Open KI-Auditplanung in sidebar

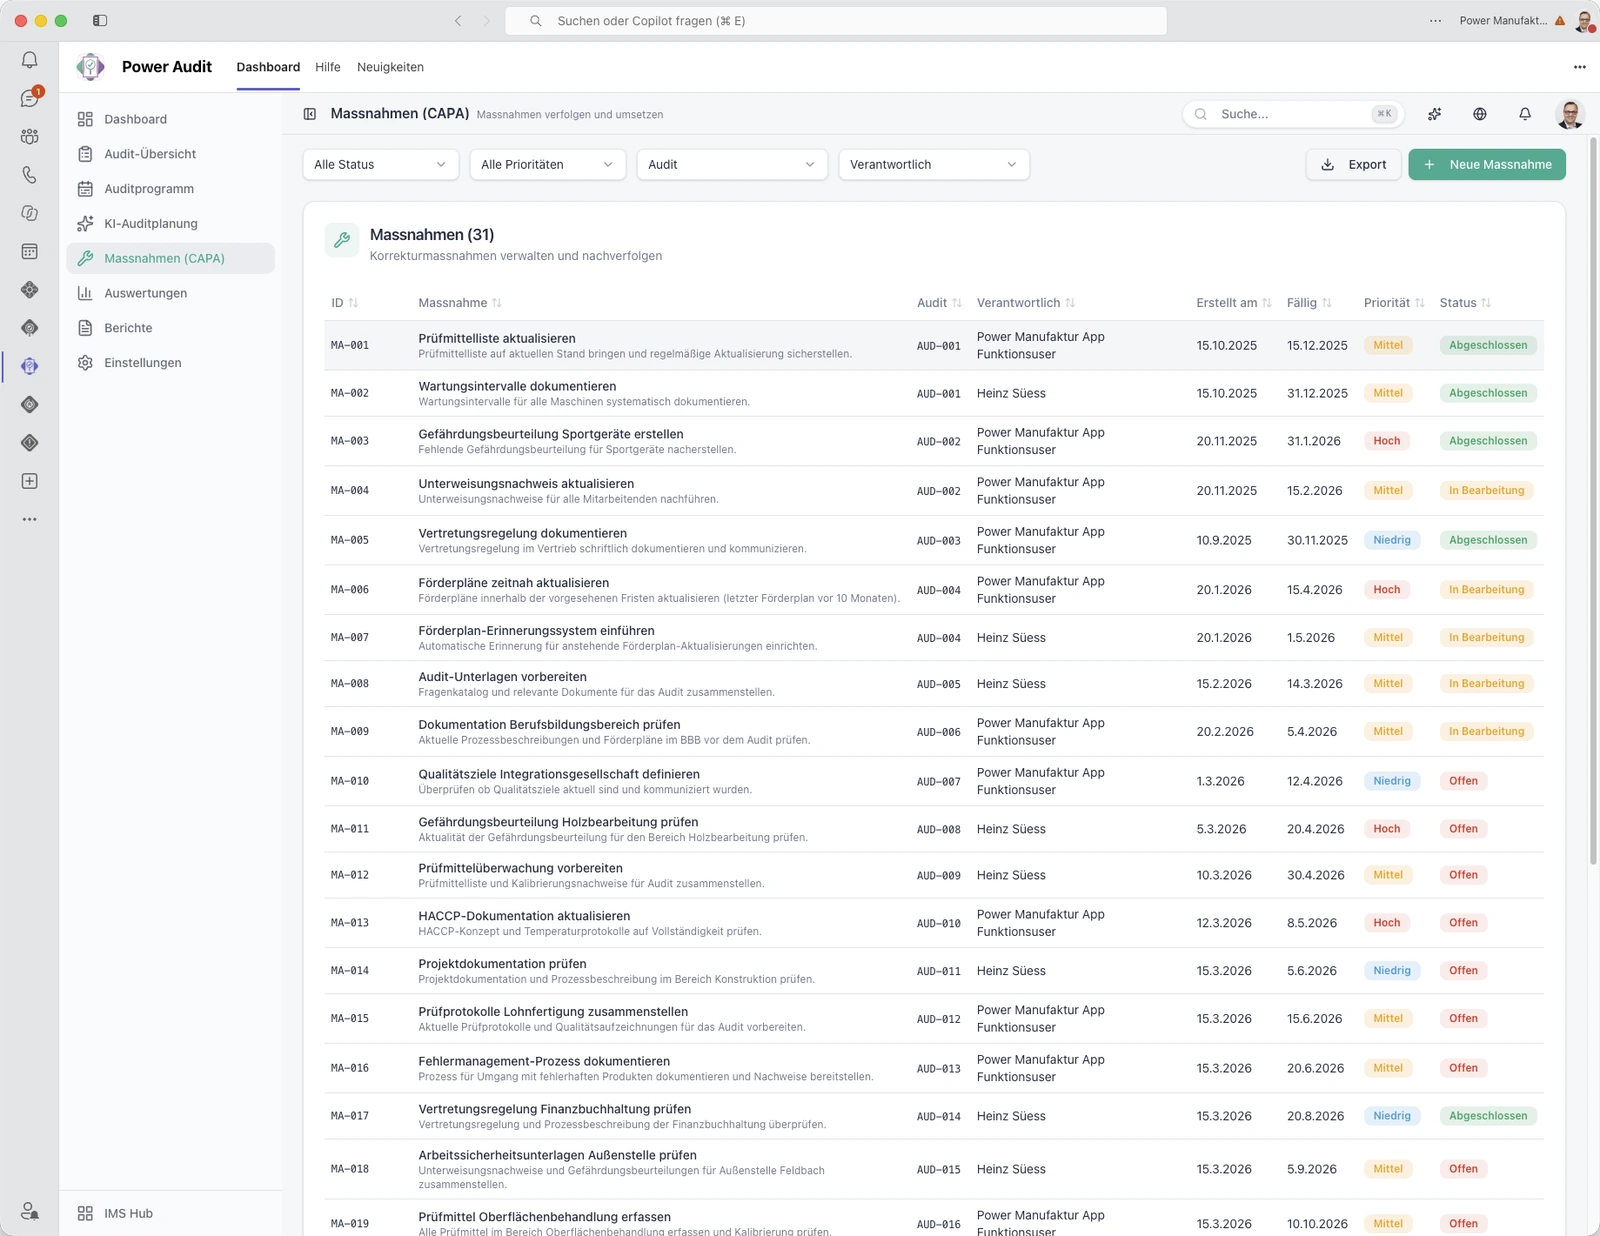point(170,224)
